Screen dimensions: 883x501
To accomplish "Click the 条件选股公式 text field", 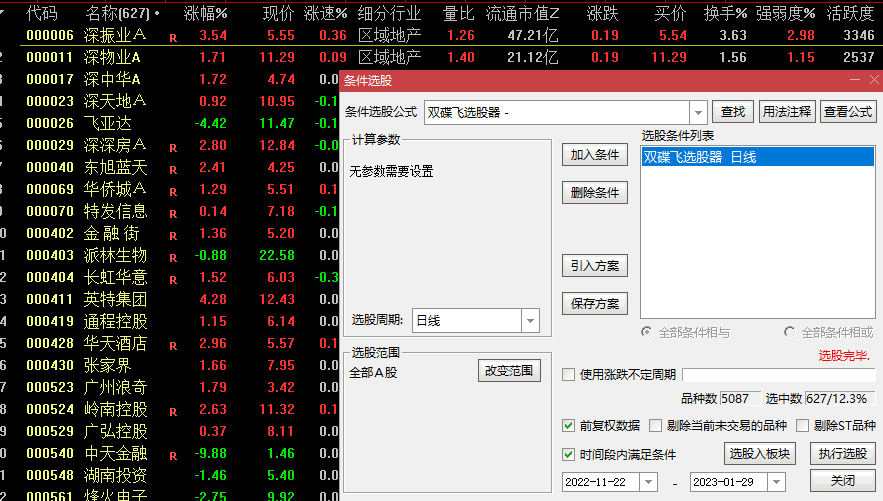I will point(557,113).
